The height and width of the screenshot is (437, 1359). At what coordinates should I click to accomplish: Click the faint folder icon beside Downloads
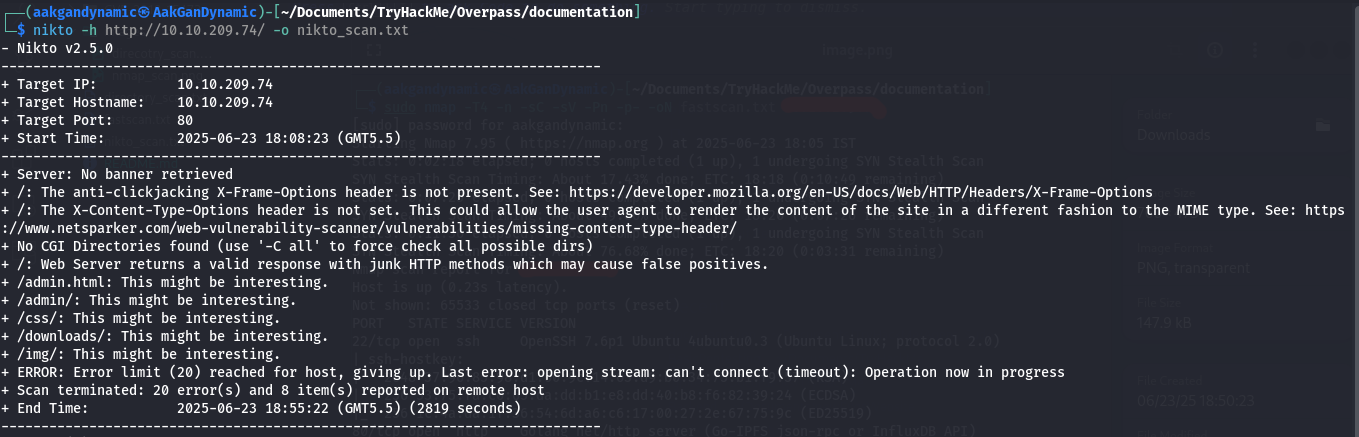click(x=1323, y=126)
